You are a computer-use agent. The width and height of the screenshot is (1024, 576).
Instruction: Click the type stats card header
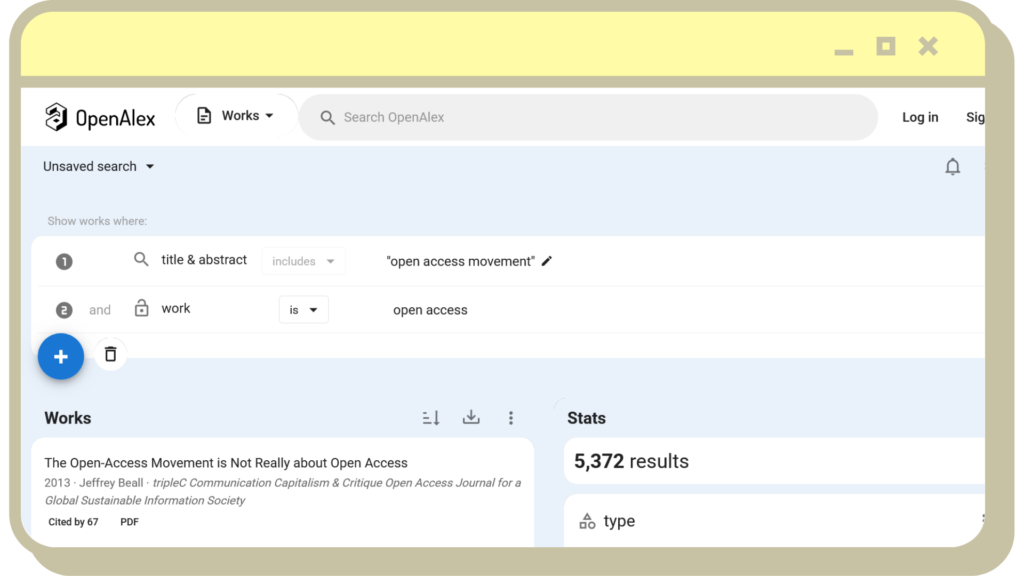tap(619, 521)
